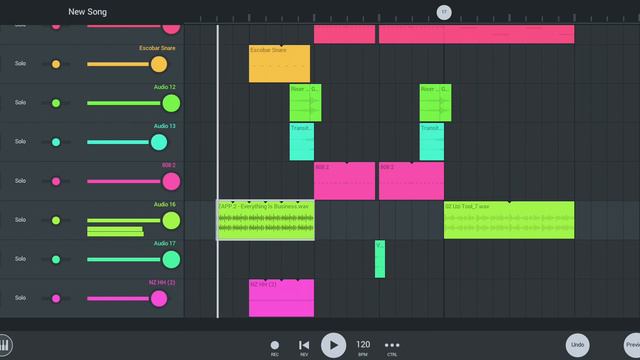This screenshot has height=360, width=640.
Task: Select the long pink clip on the topmost track
Action: (x=476, y=34)
